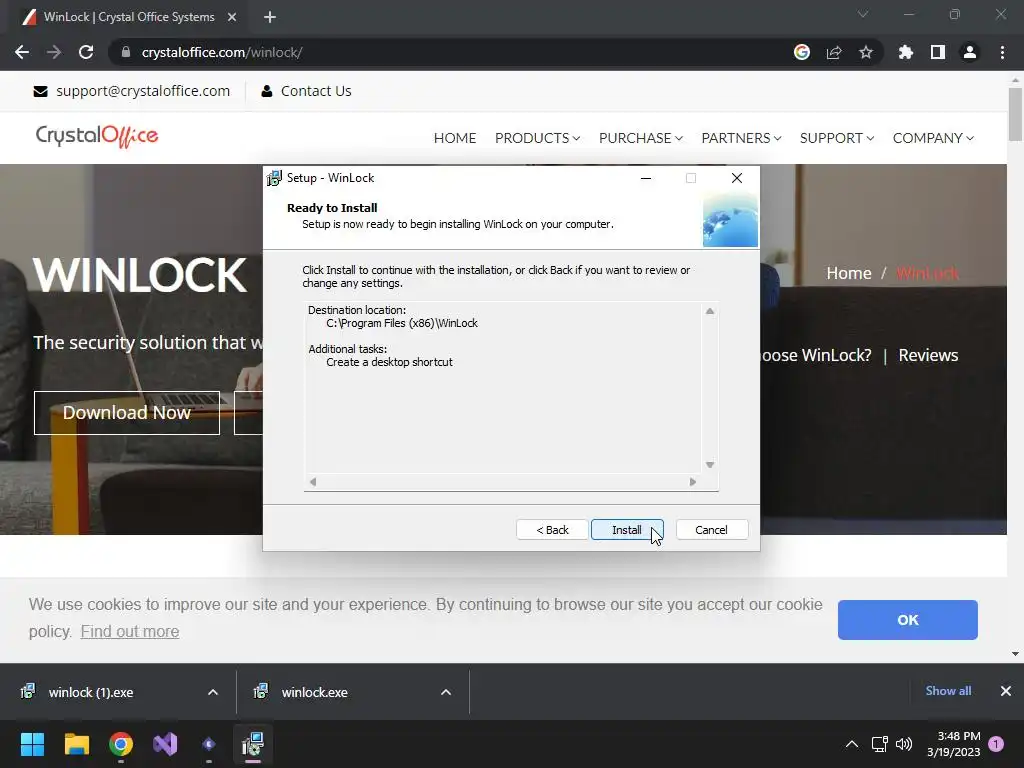Click the Back button in setup
Screen dimensions: 1024x768
click(552, 530)
